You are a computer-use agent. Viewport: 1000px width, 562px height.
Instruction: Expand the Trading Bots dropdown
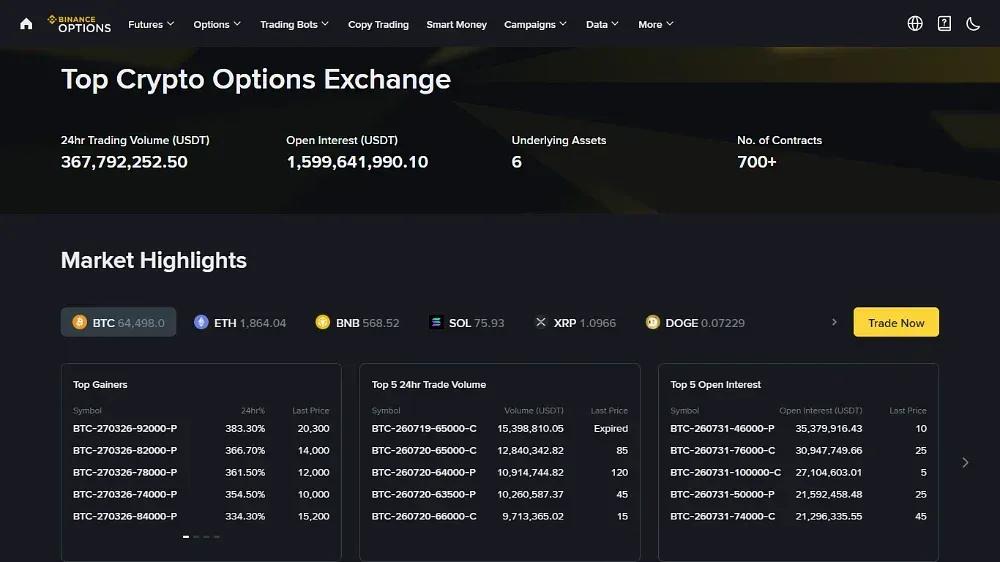tap(294, 24)
